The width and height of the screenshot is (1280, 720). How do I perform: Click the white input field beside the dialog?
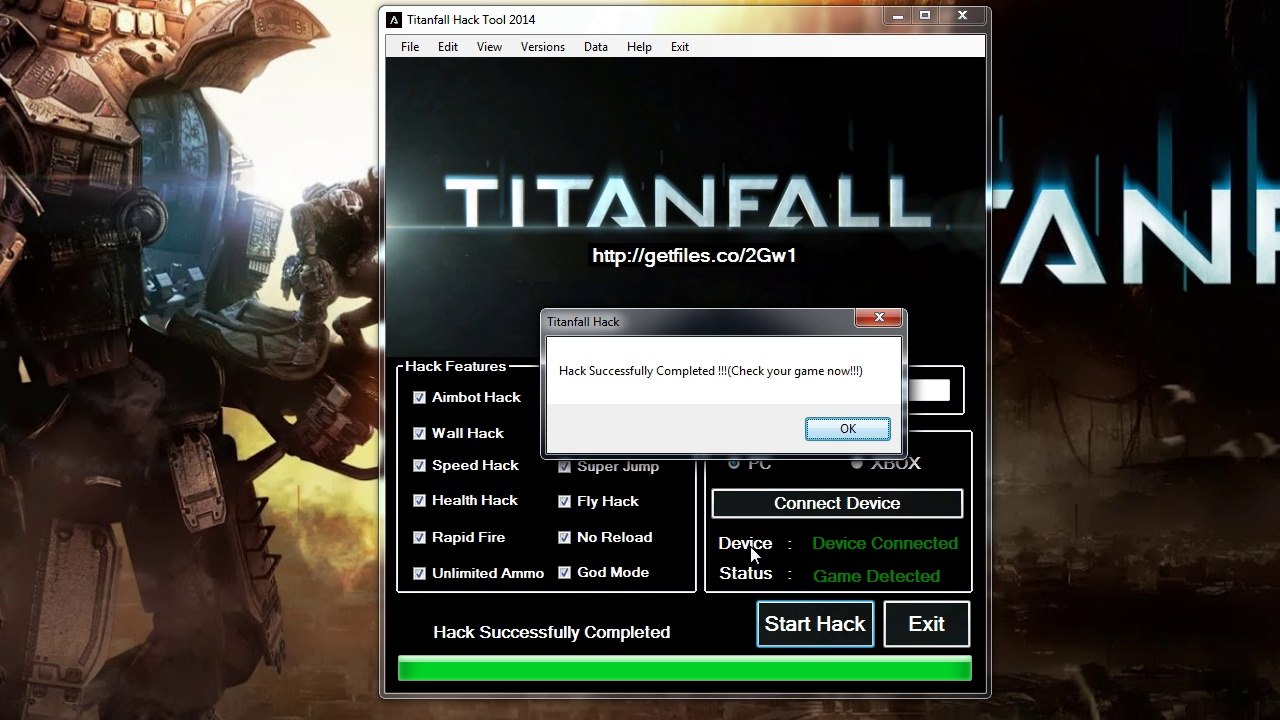928,390
